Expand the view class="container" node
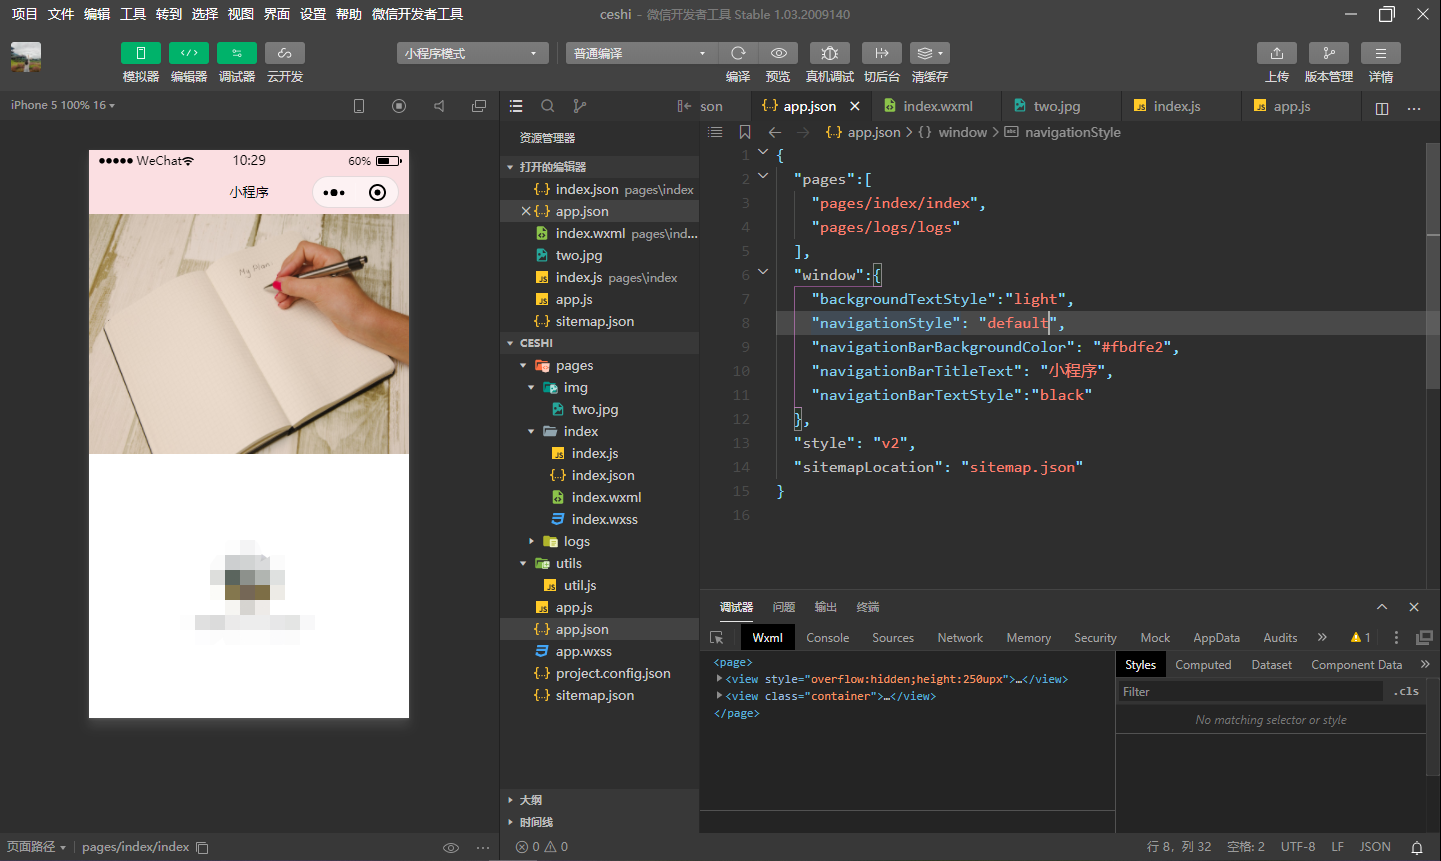Screen dimensions: 1441x861 (719, 696)
